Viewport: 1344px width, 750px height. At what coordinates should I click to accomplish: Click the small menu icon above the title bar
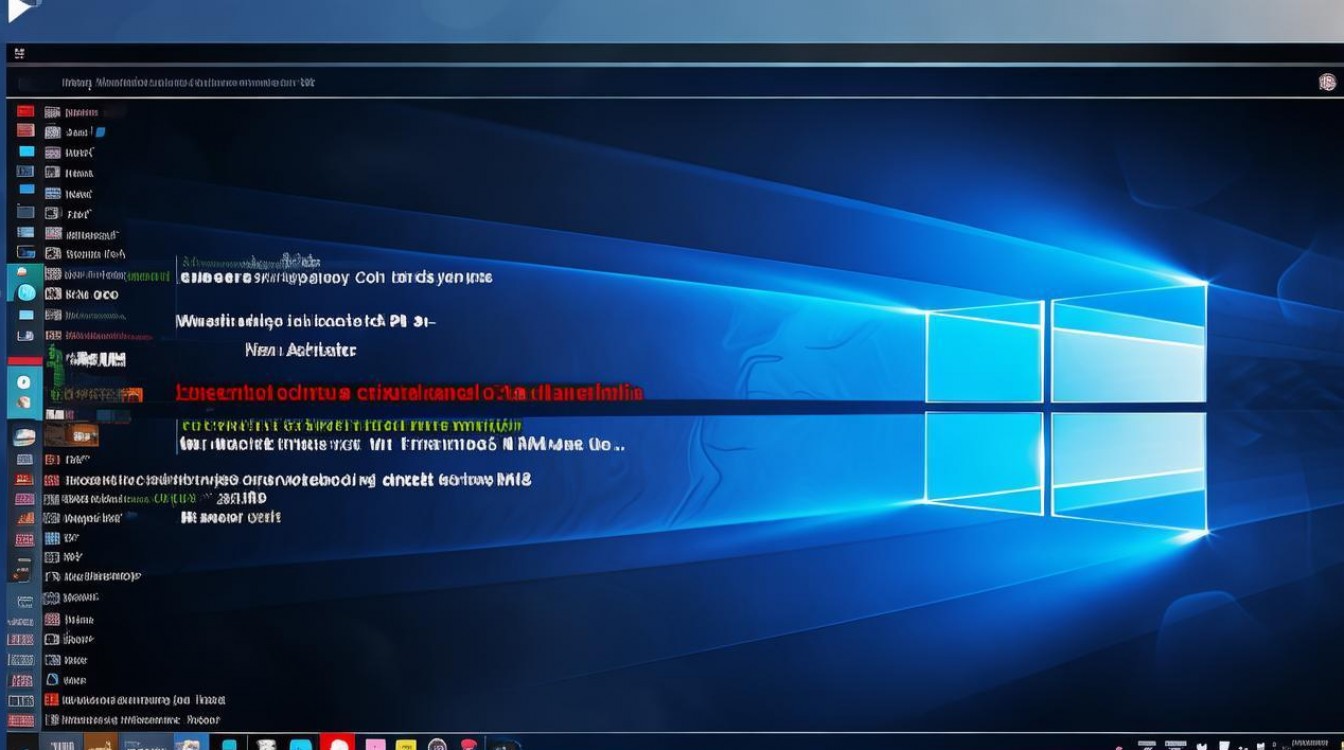click(x=19, y=53)
